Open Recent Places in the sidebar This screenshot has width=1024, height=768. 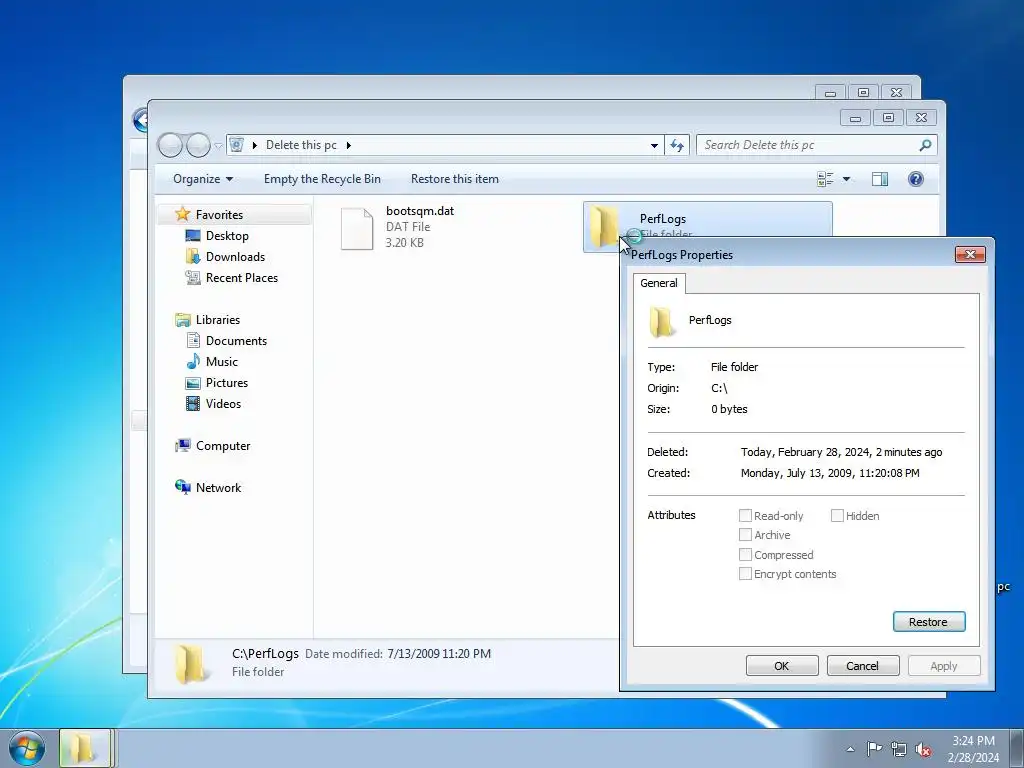[x=241, y=278]
